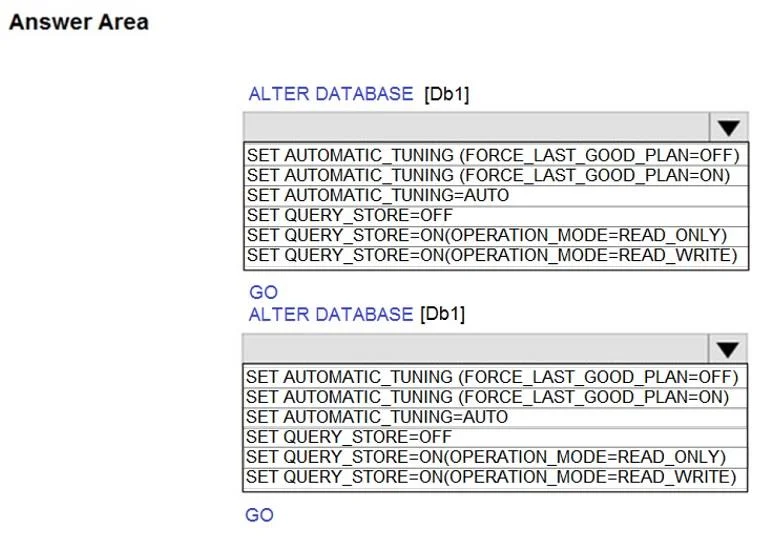
Task: Choose QUERY_STORE=OFF in second list
Action: 495,437
